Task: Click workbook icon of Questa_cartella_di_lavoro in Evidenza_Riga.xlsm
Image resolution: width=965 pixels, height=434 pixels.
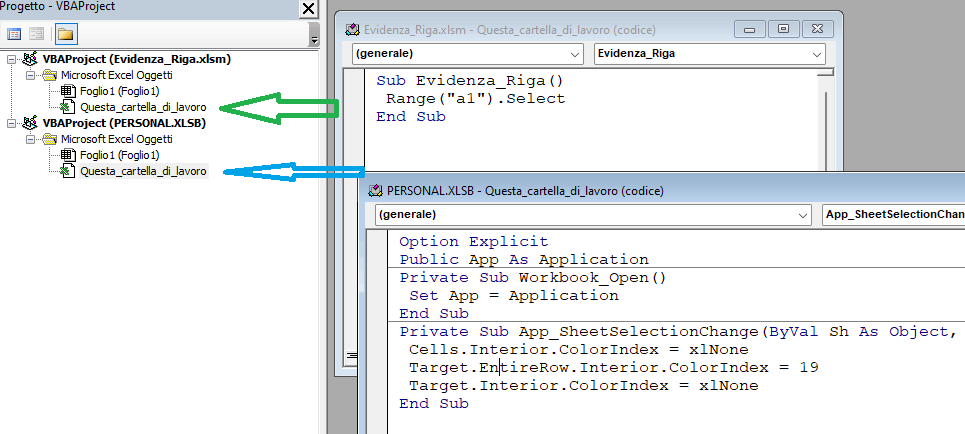Action: pyautogui.click(x=67, y=107)
